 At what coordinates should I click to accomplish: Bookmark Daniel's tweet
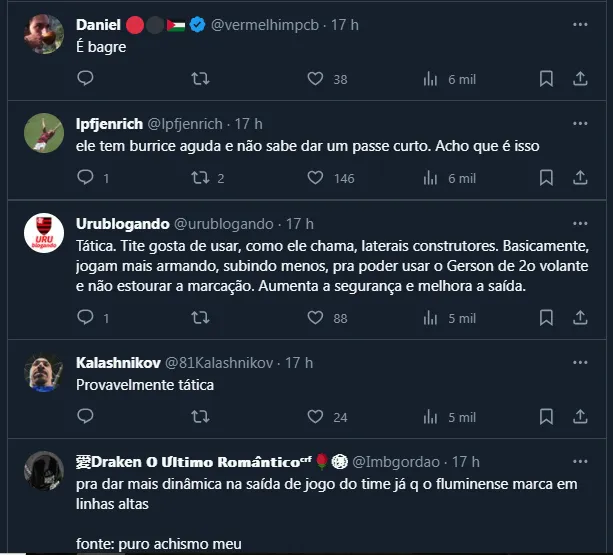546,78
